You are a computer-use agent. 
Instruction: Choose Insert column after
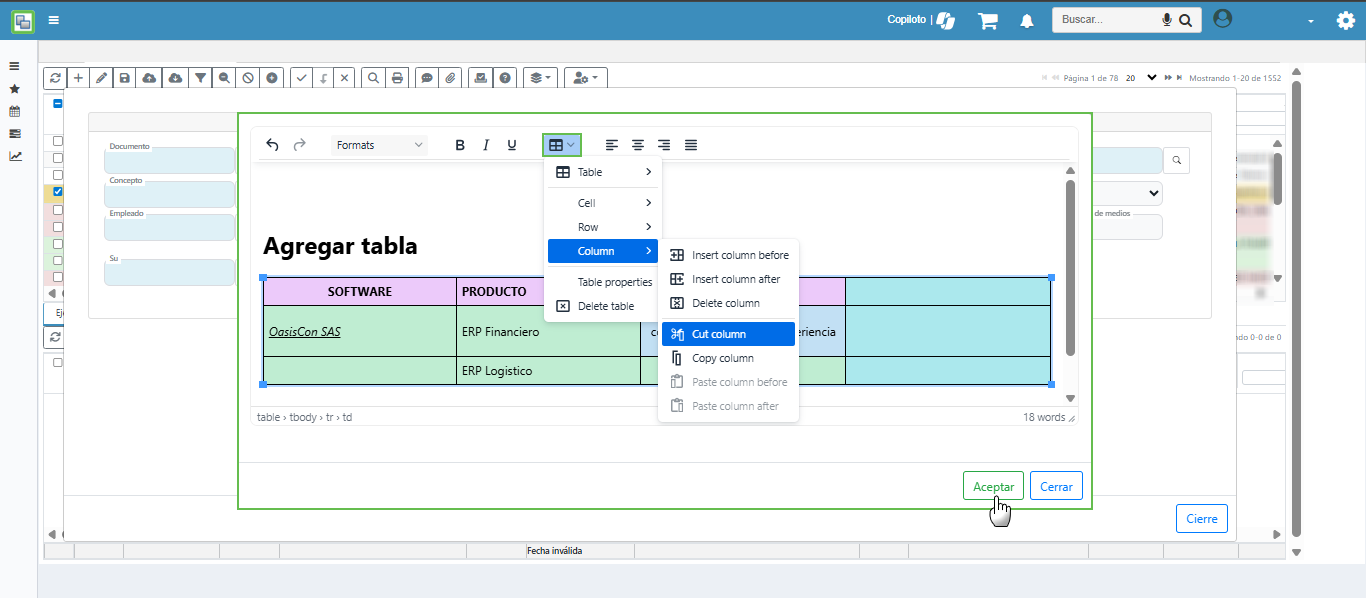click(728, 279)
